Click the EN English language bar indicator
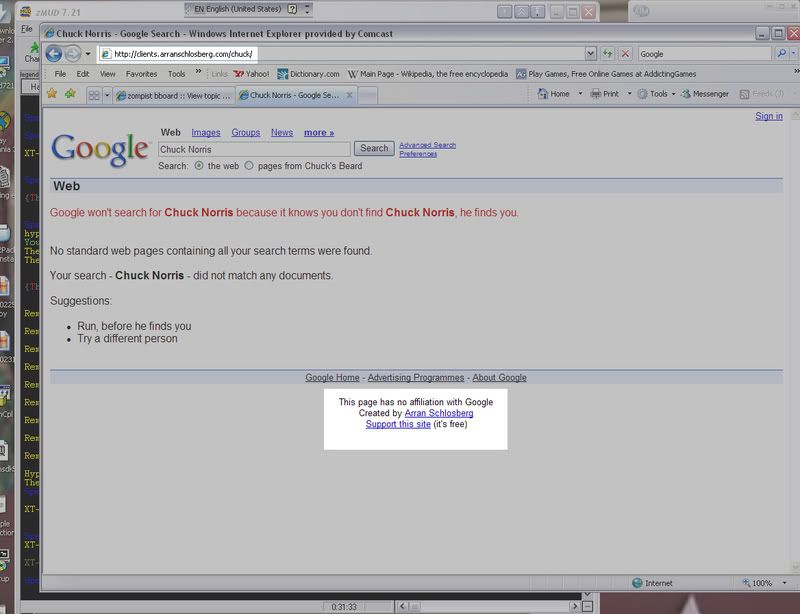 point(237,9)
